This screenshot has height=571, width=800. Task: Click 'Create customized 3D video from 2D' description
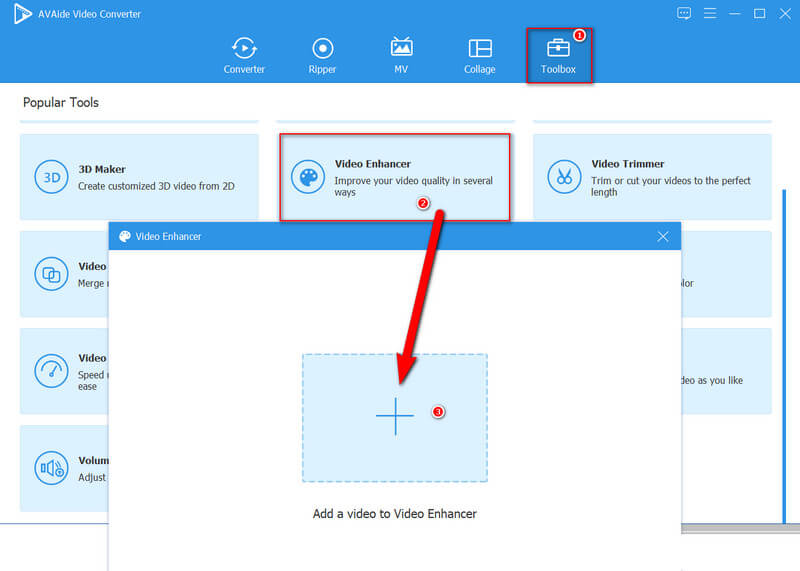[x=156, y=186]
